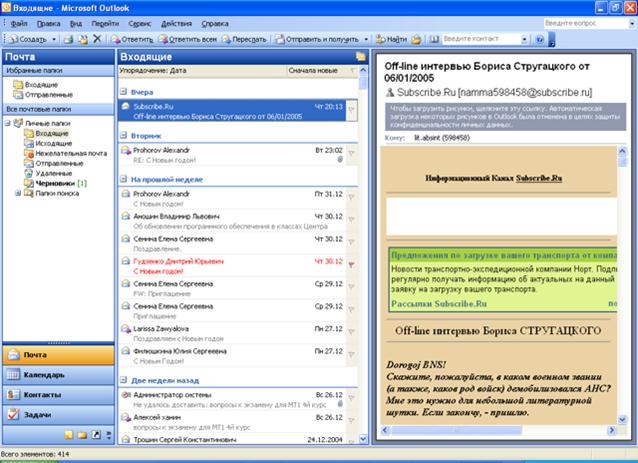Click Ответить всем toolbar button
Screen dimensions: 638x463
pyautogui.click(x=188, y=39)
